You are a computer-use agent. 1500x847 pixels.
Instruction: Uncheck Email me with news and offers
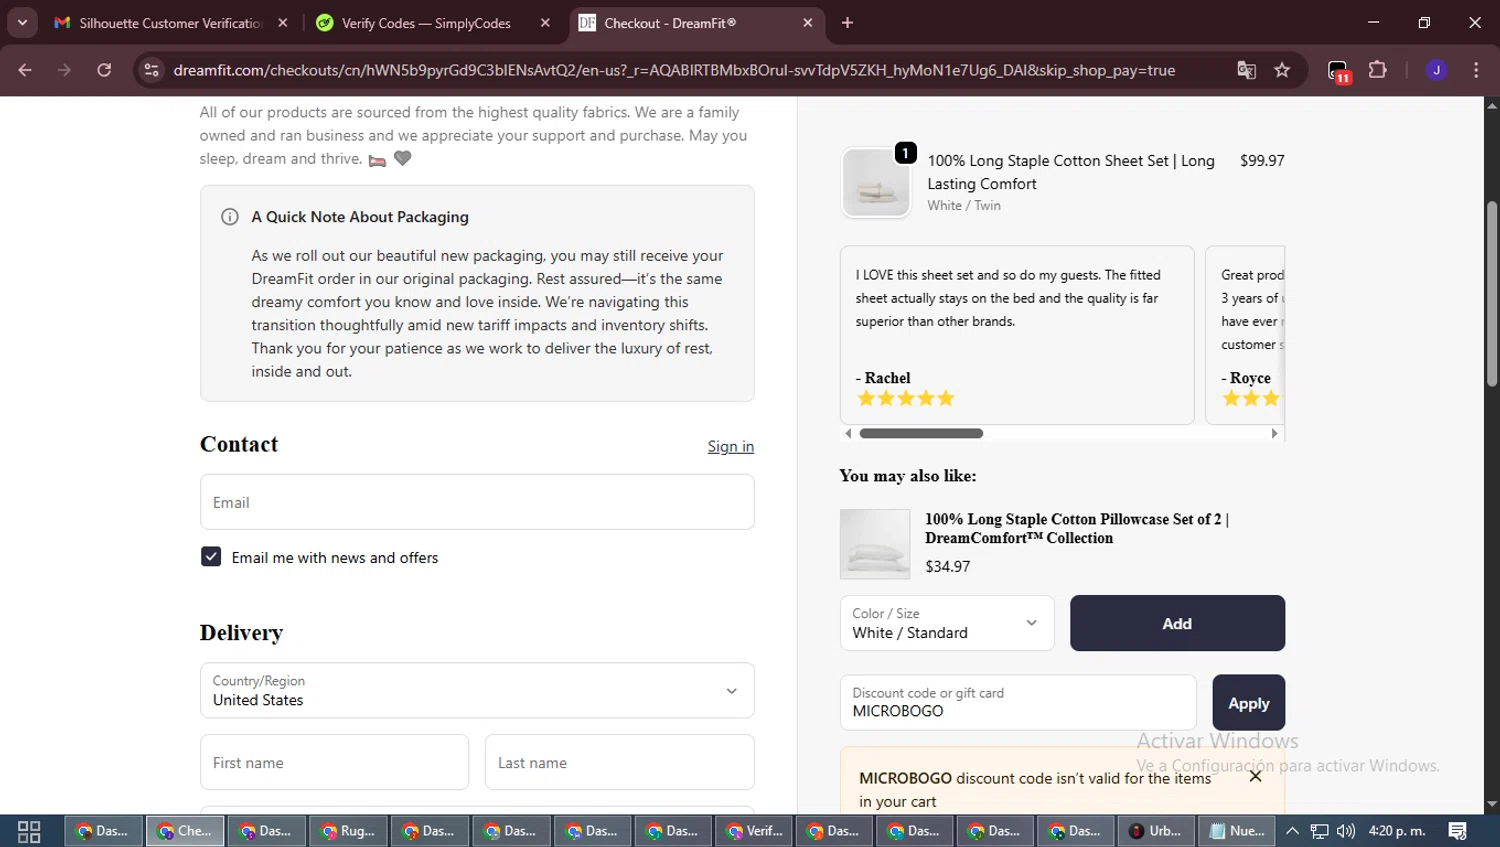click(x=211, y=557)
